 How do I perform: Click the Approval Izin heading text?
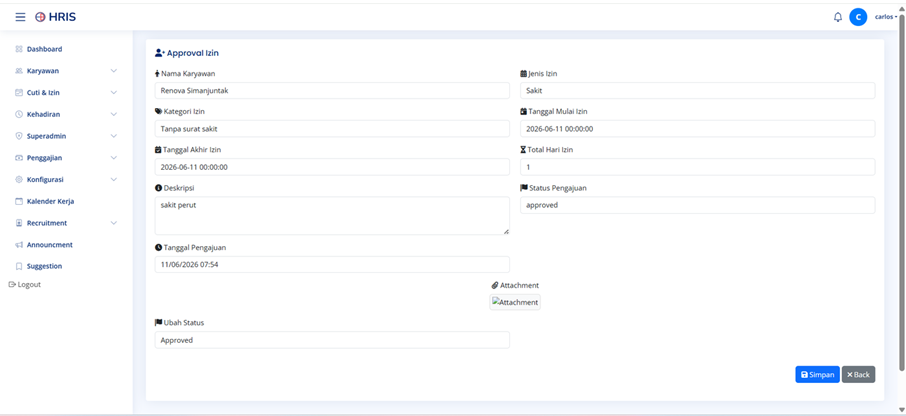193,53
